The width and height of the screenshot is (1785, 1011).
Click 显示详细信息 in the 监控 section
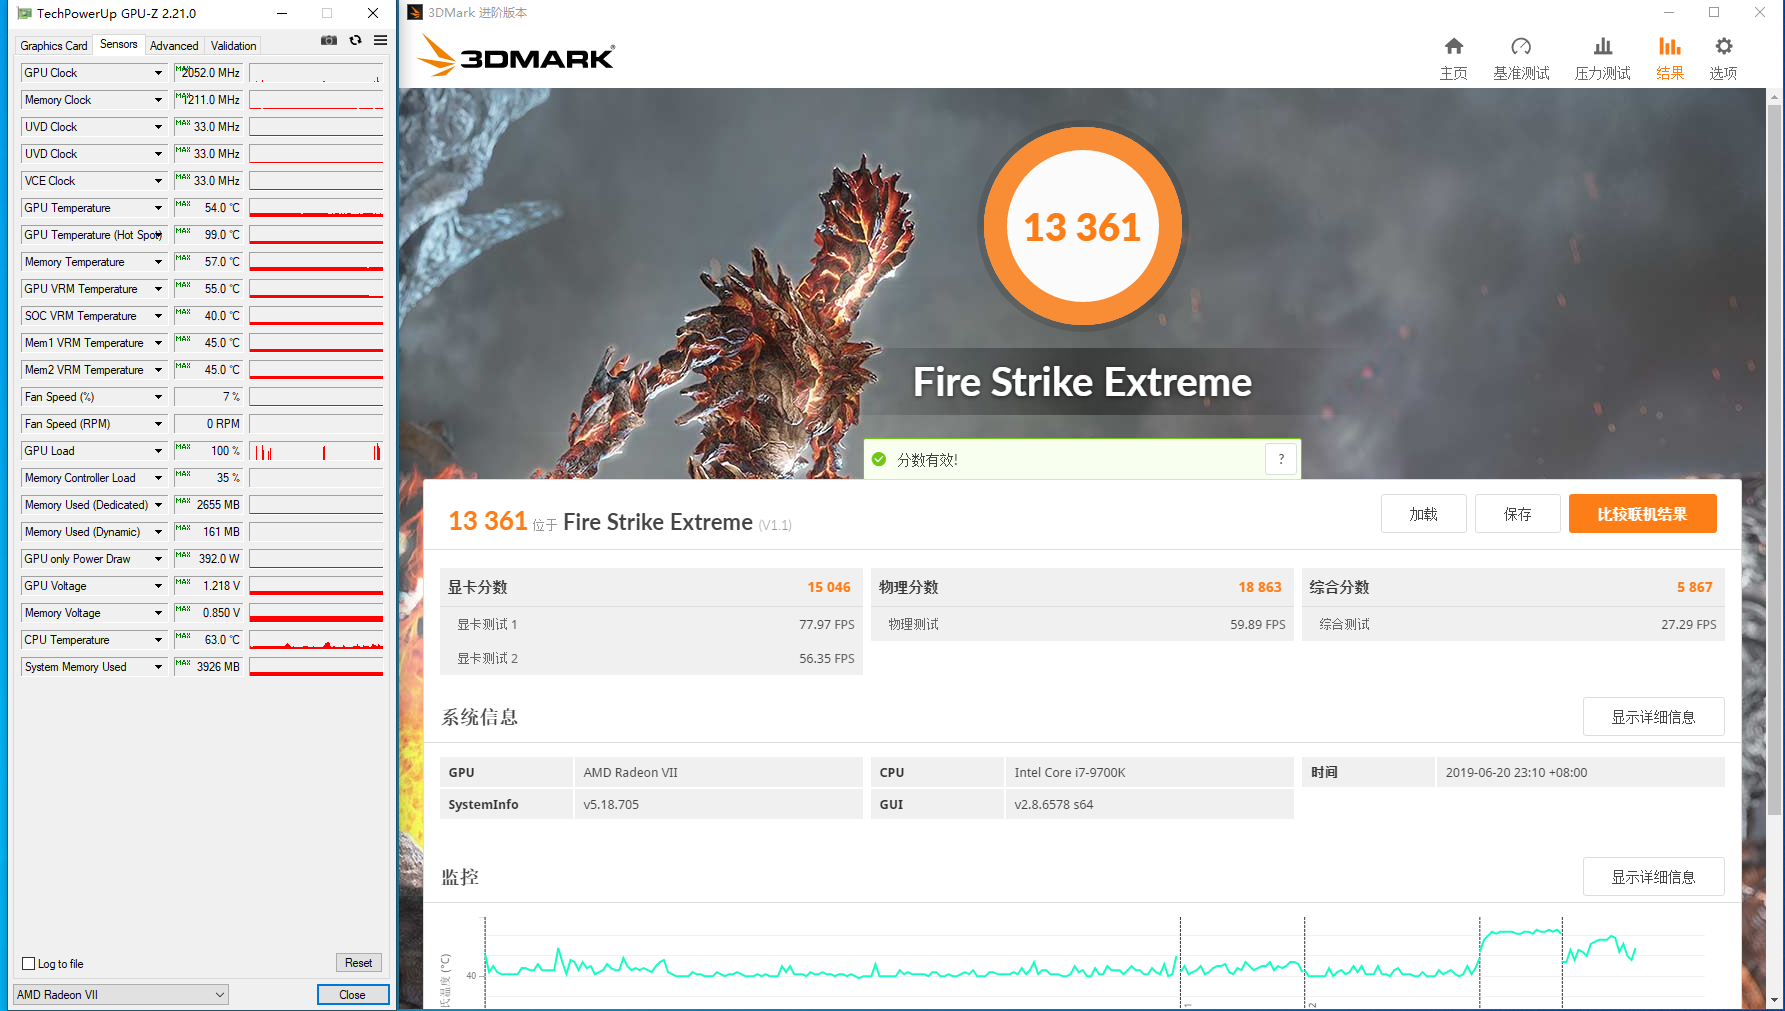tap(1653, 877)
